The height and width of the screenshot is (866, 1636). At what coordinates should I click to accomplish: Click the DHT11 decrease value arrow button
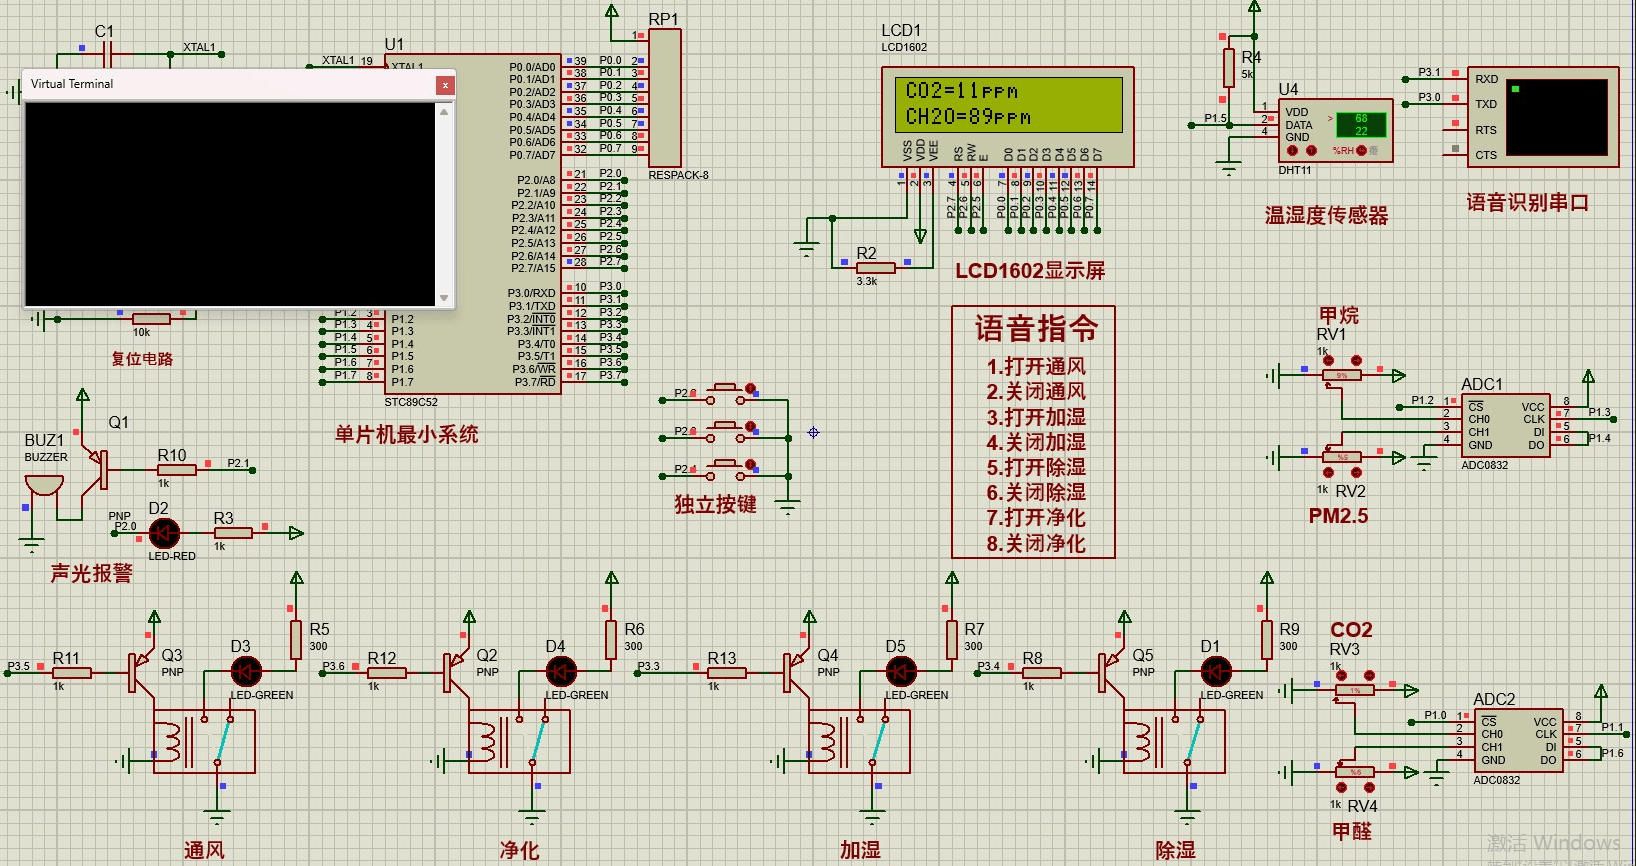[1292, 151]
